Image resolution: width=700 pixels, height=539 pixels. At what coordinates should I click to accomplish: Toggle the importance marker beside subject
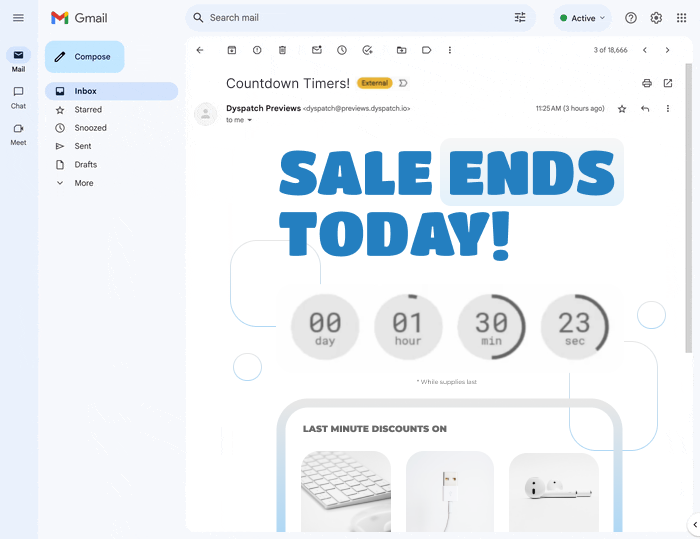[403, 83]
